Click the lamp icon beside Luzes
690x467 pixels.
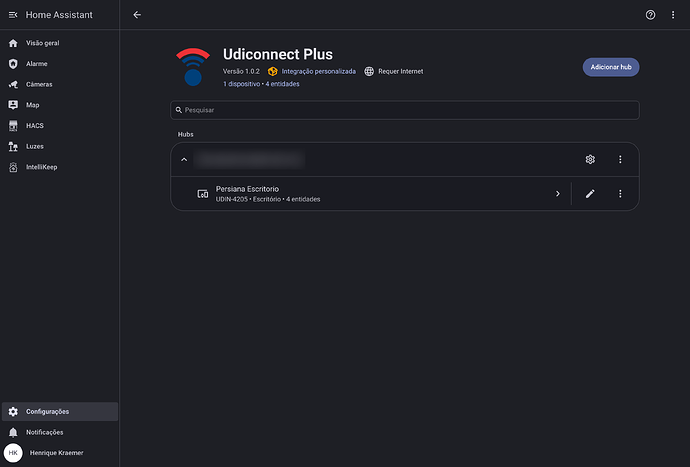pyautogui.click(x=13, y=147)
